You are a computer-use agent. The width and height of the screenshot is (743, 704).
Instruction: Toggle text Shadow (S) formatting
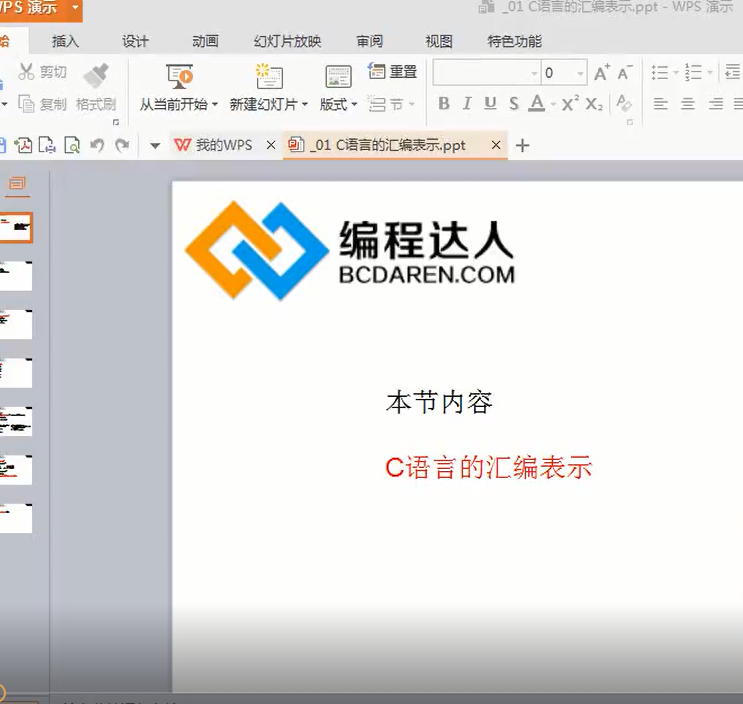click(x=514, y=103)
